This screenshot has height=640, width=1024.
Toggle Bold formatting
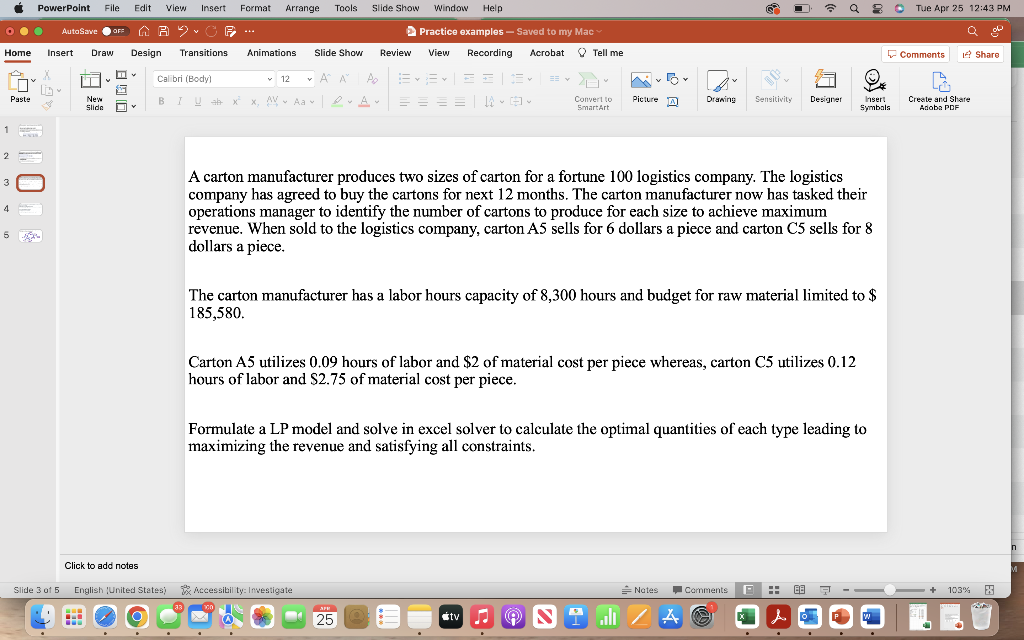pos(161,101)
